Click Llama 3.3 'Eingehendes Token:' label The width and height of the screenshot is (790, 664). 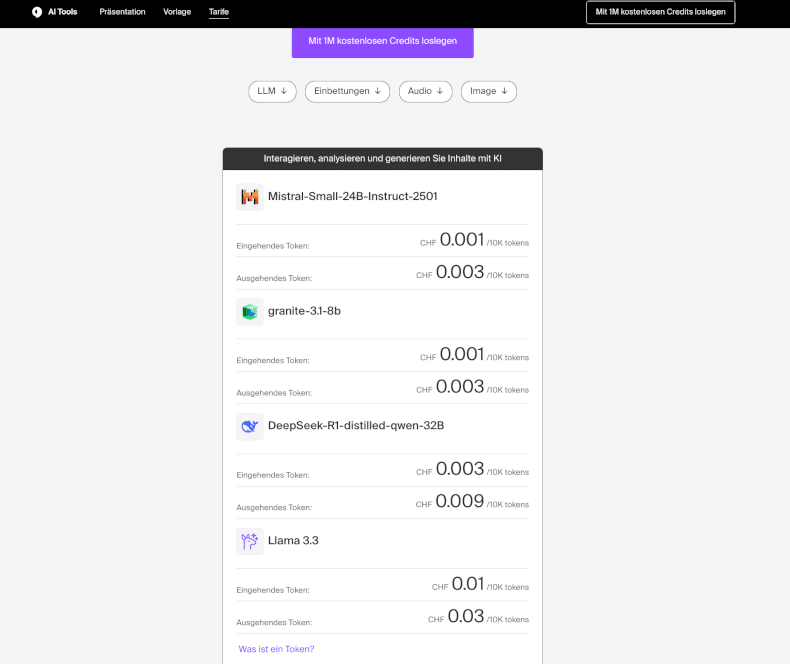coord(273,590)
